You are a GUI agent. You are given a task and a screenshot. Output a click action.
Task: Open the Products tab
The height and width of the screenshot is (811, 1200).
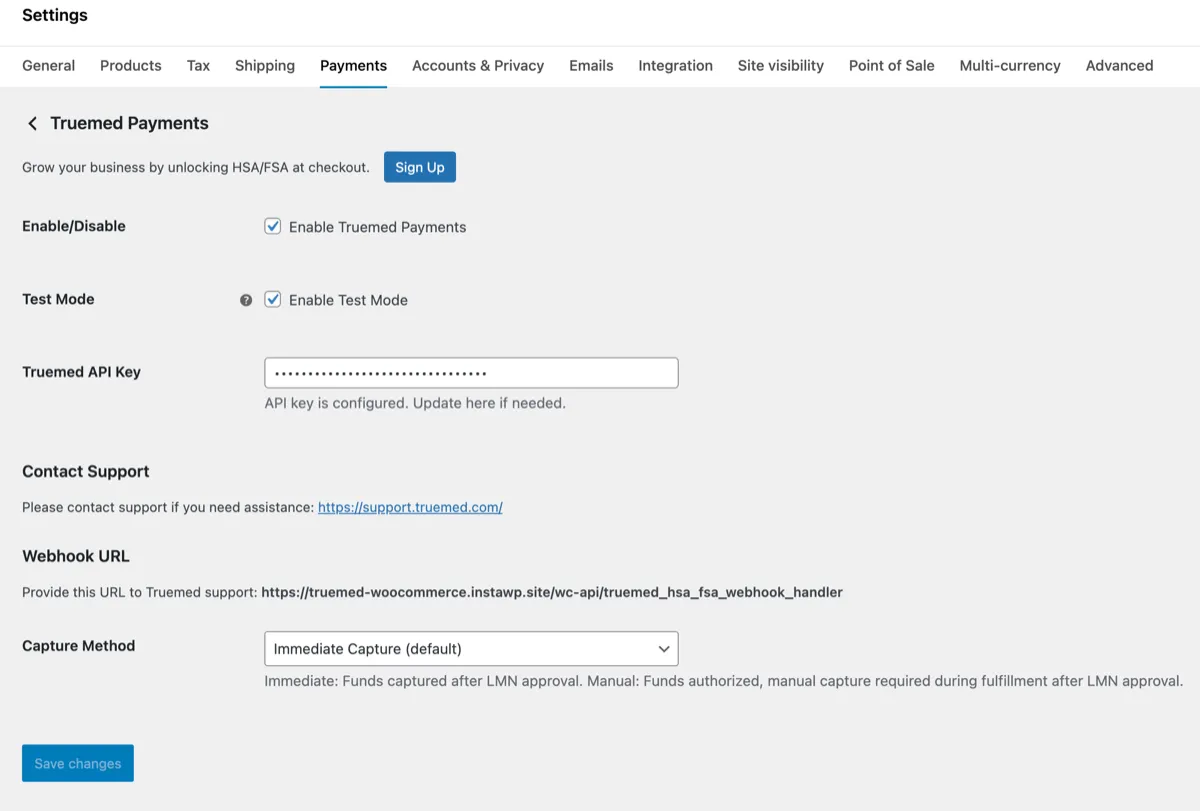131,65
